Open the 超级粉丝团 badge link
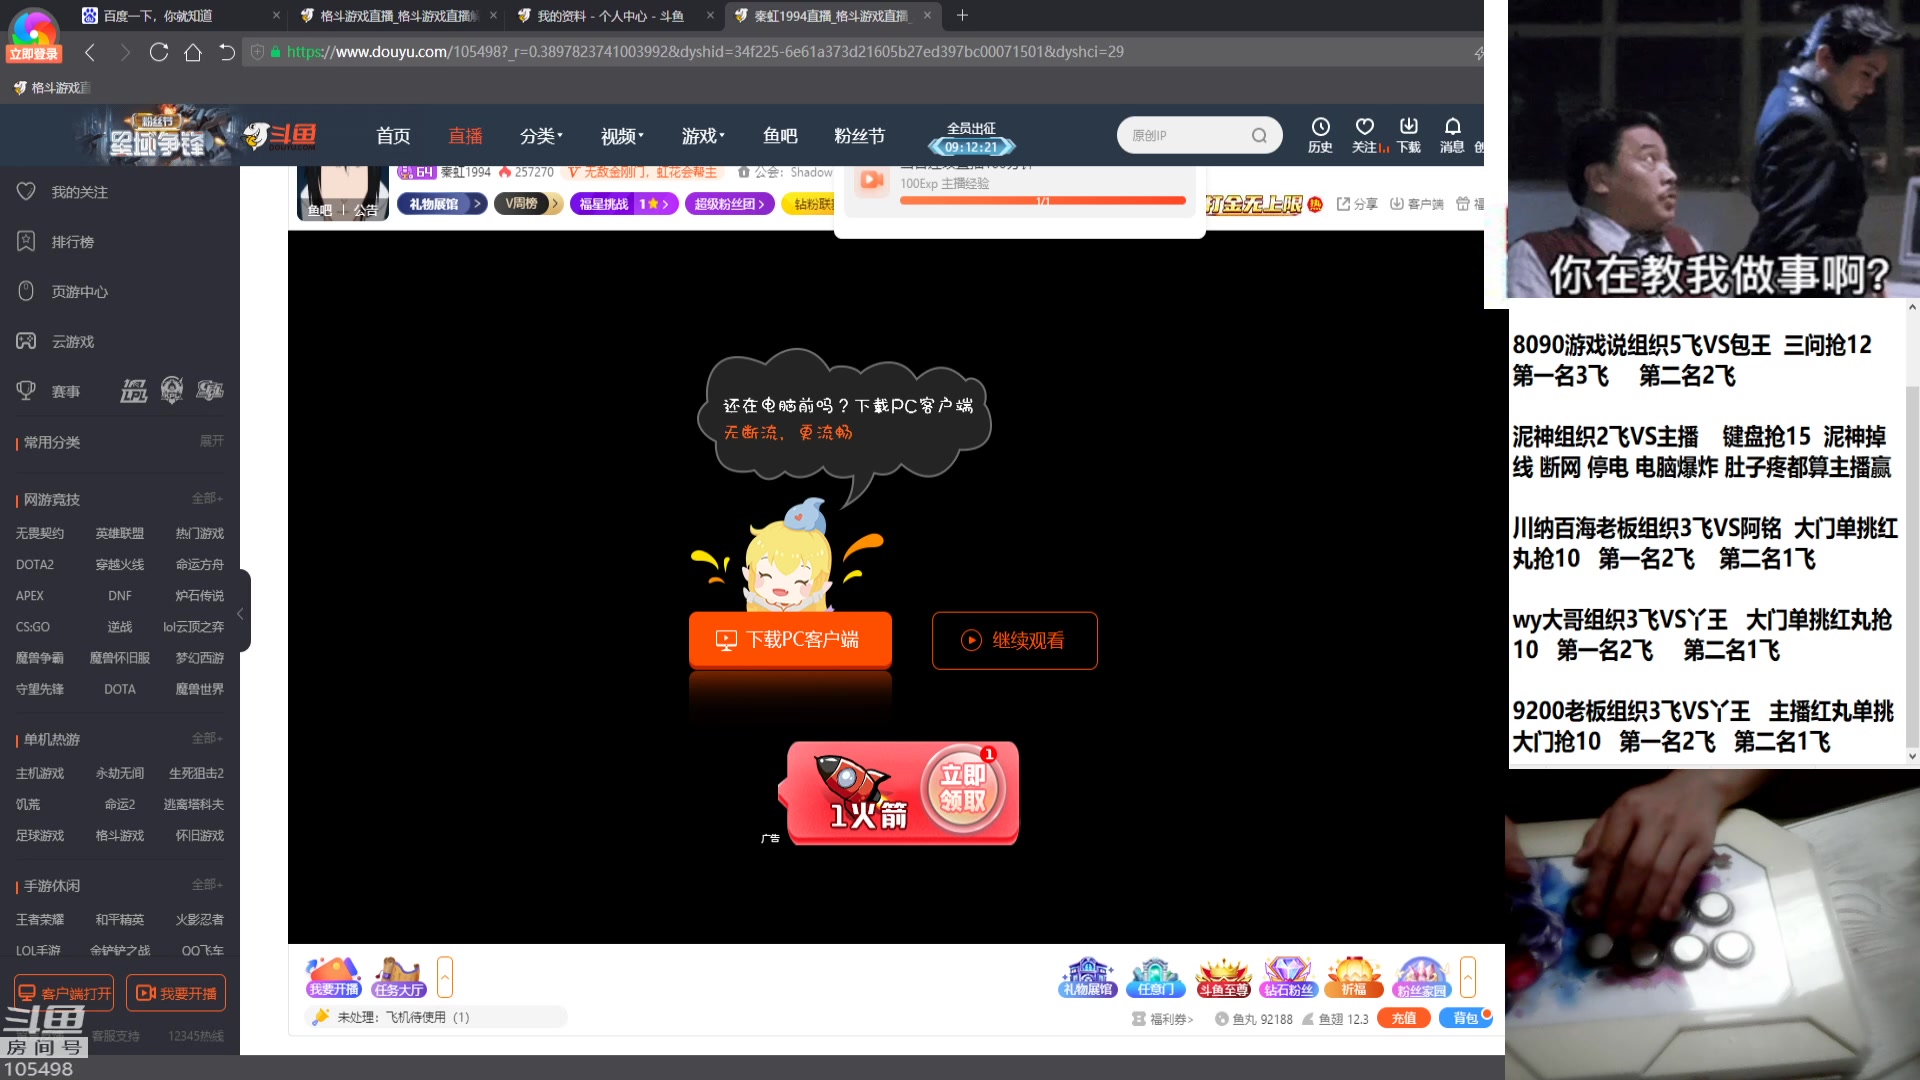The height and width of the screenshot is (1080, 1920). (730, 204)
